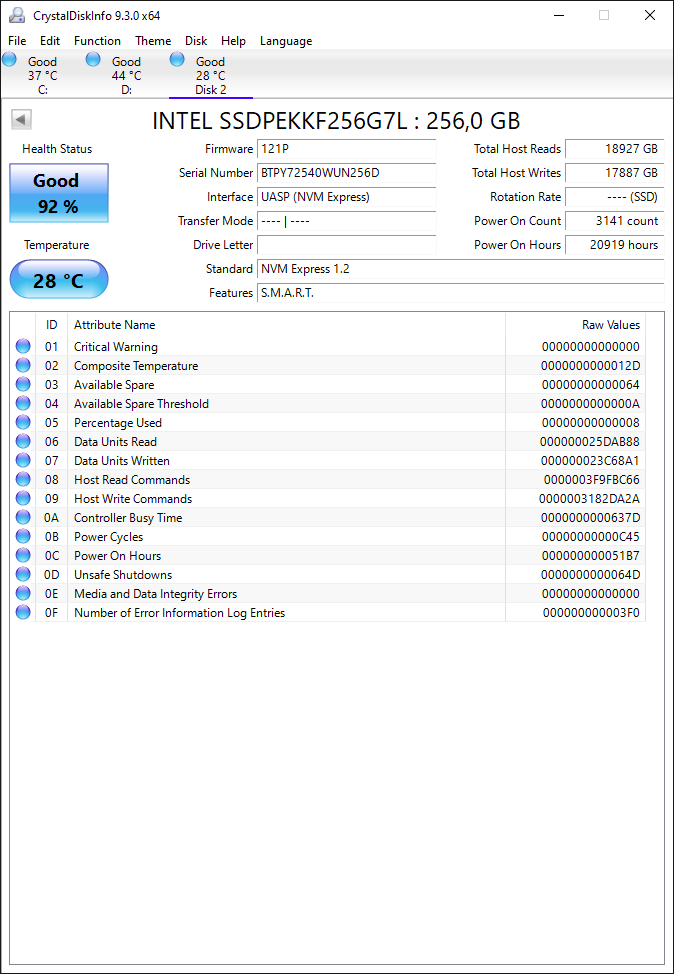Select the Host Read Commands attribute name
The image size is (674, 974).
tap(132, 480)
